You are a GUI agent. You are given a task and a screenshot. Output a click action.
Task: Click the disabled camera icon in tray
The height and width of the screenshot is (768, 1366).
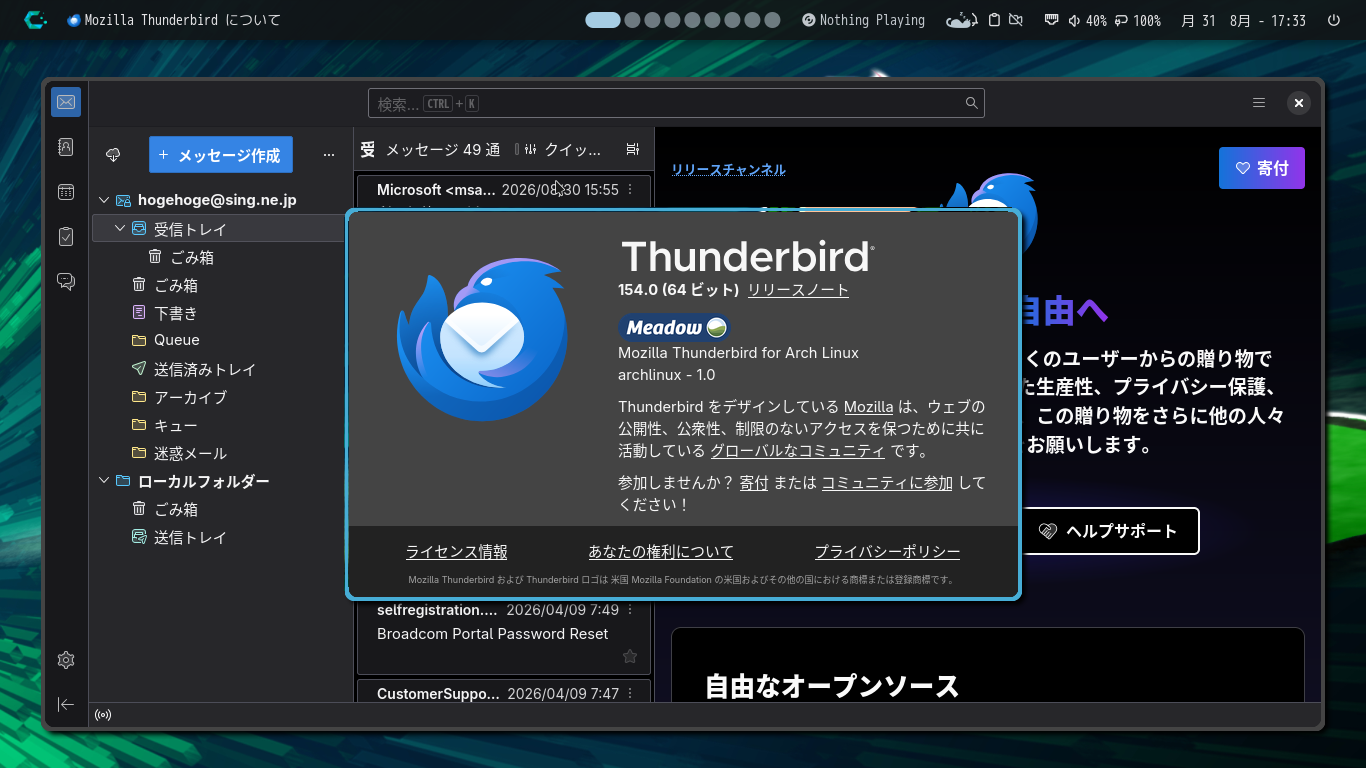click(x=1016, y=20)
